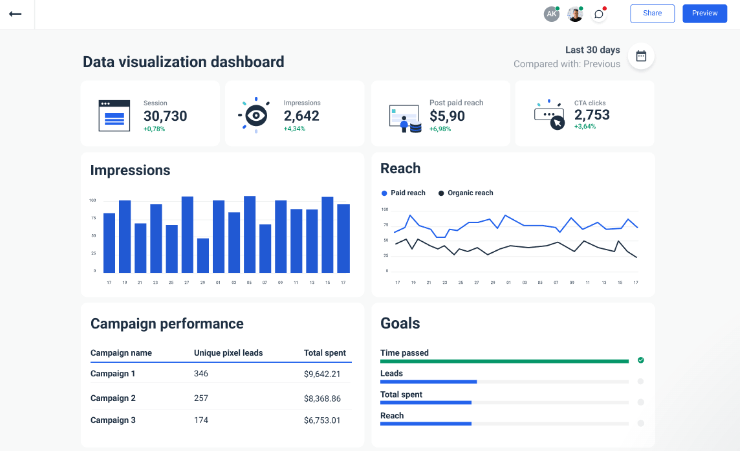740x451 pixels.
Task: Open the Compared with: Previous option
Action: click(566, 64)
